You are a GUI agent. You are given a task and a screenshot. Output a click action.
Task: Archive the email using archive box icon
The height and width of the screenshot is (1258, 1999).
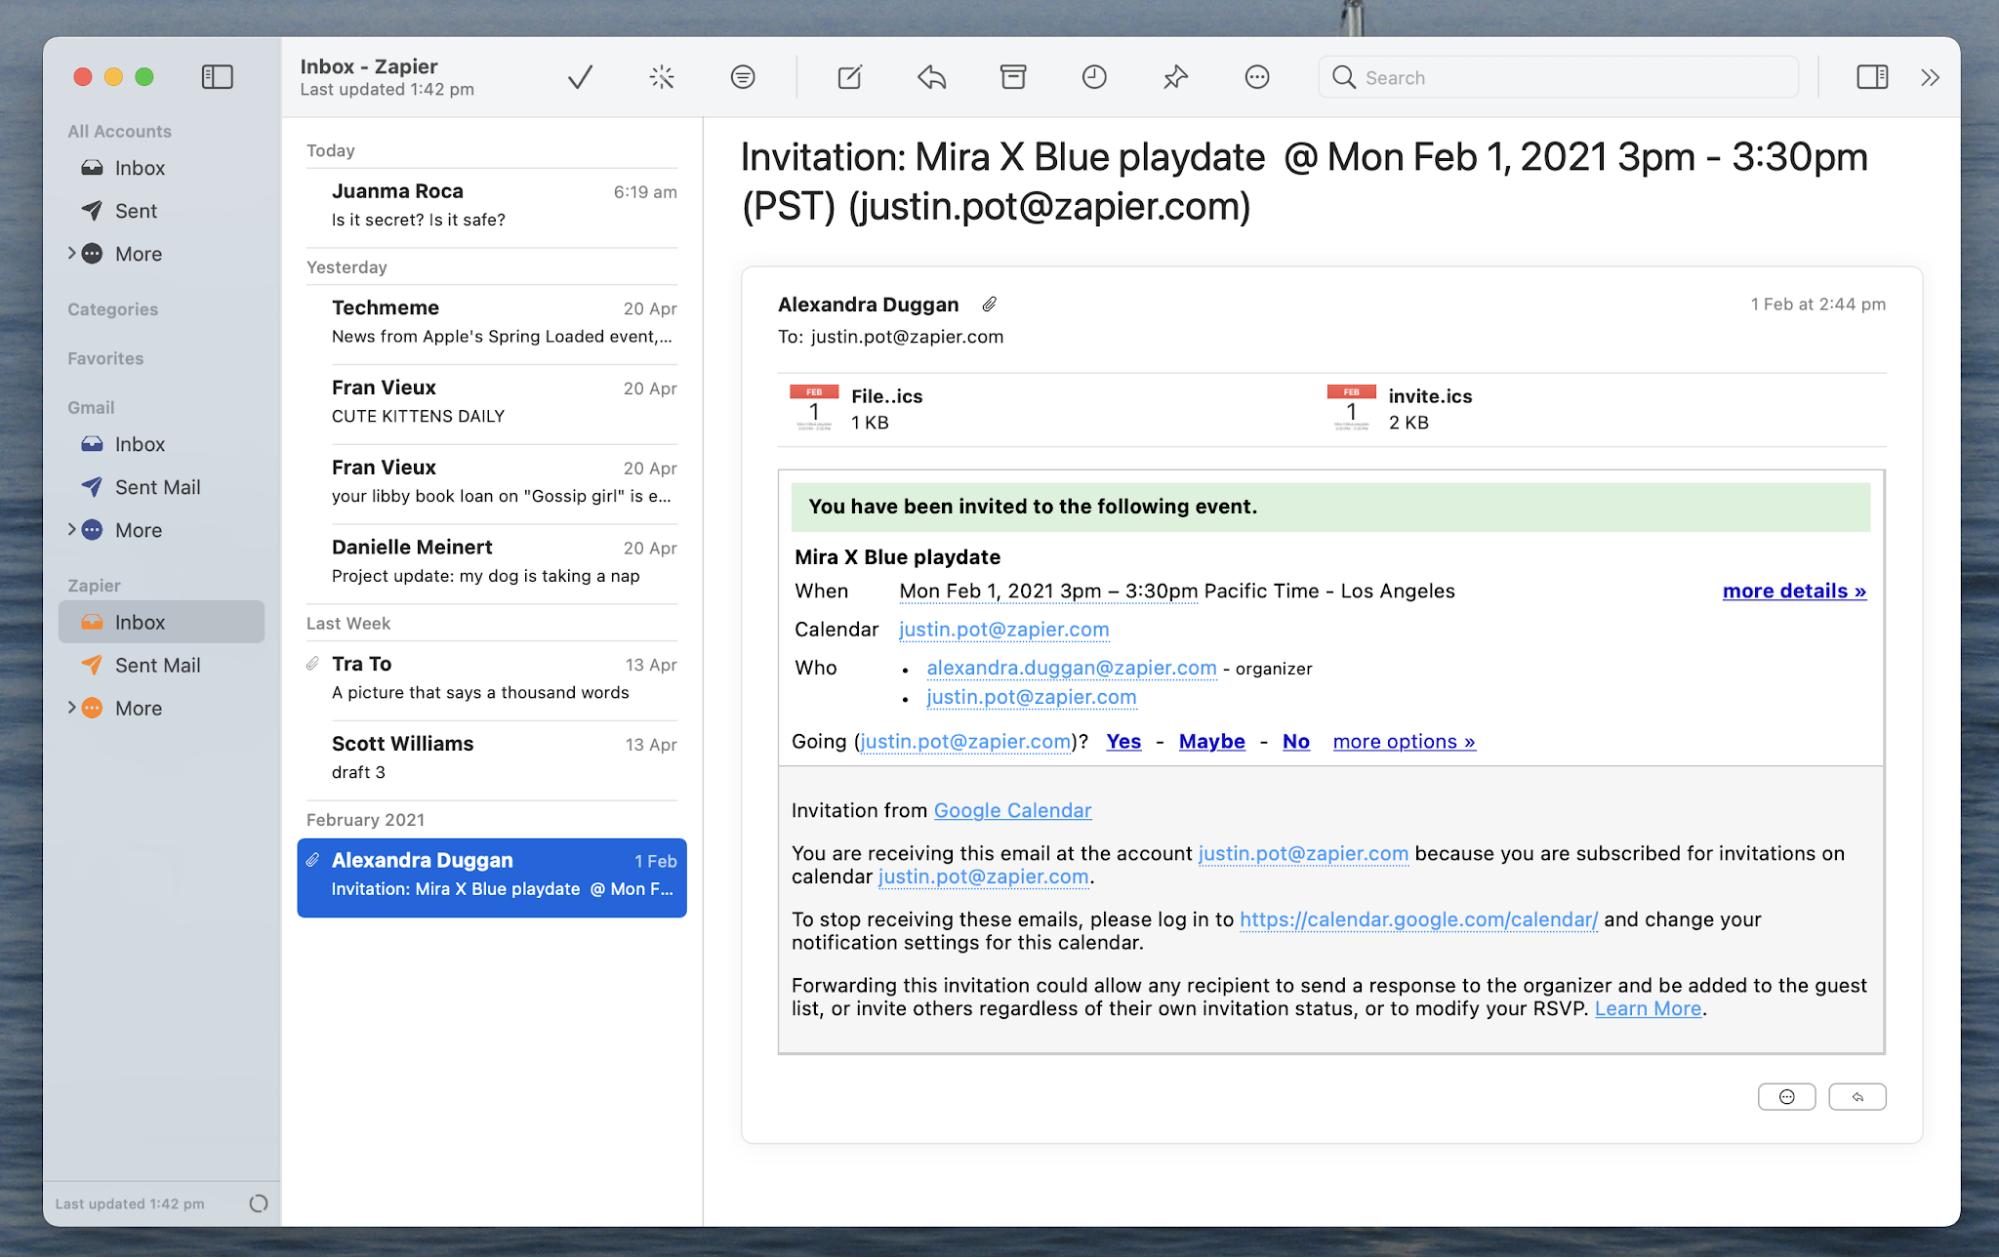[x=1013, y=77]
